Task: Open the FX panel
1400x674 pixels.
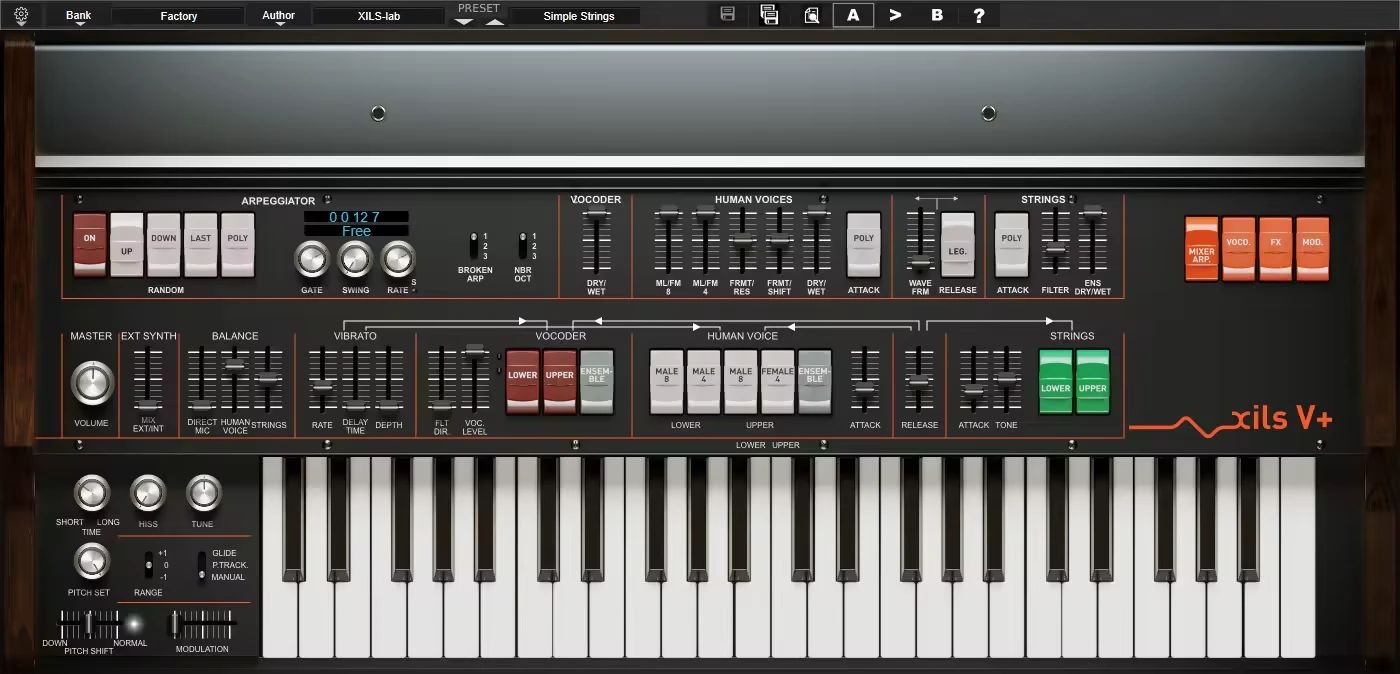Action: point(1276,249)
